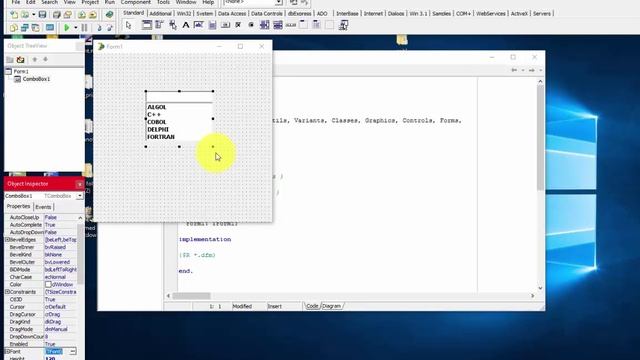Viewport: 640px width, 360px height.
Task: Click the View Form toolbar icon
Action: pos(25,28)
